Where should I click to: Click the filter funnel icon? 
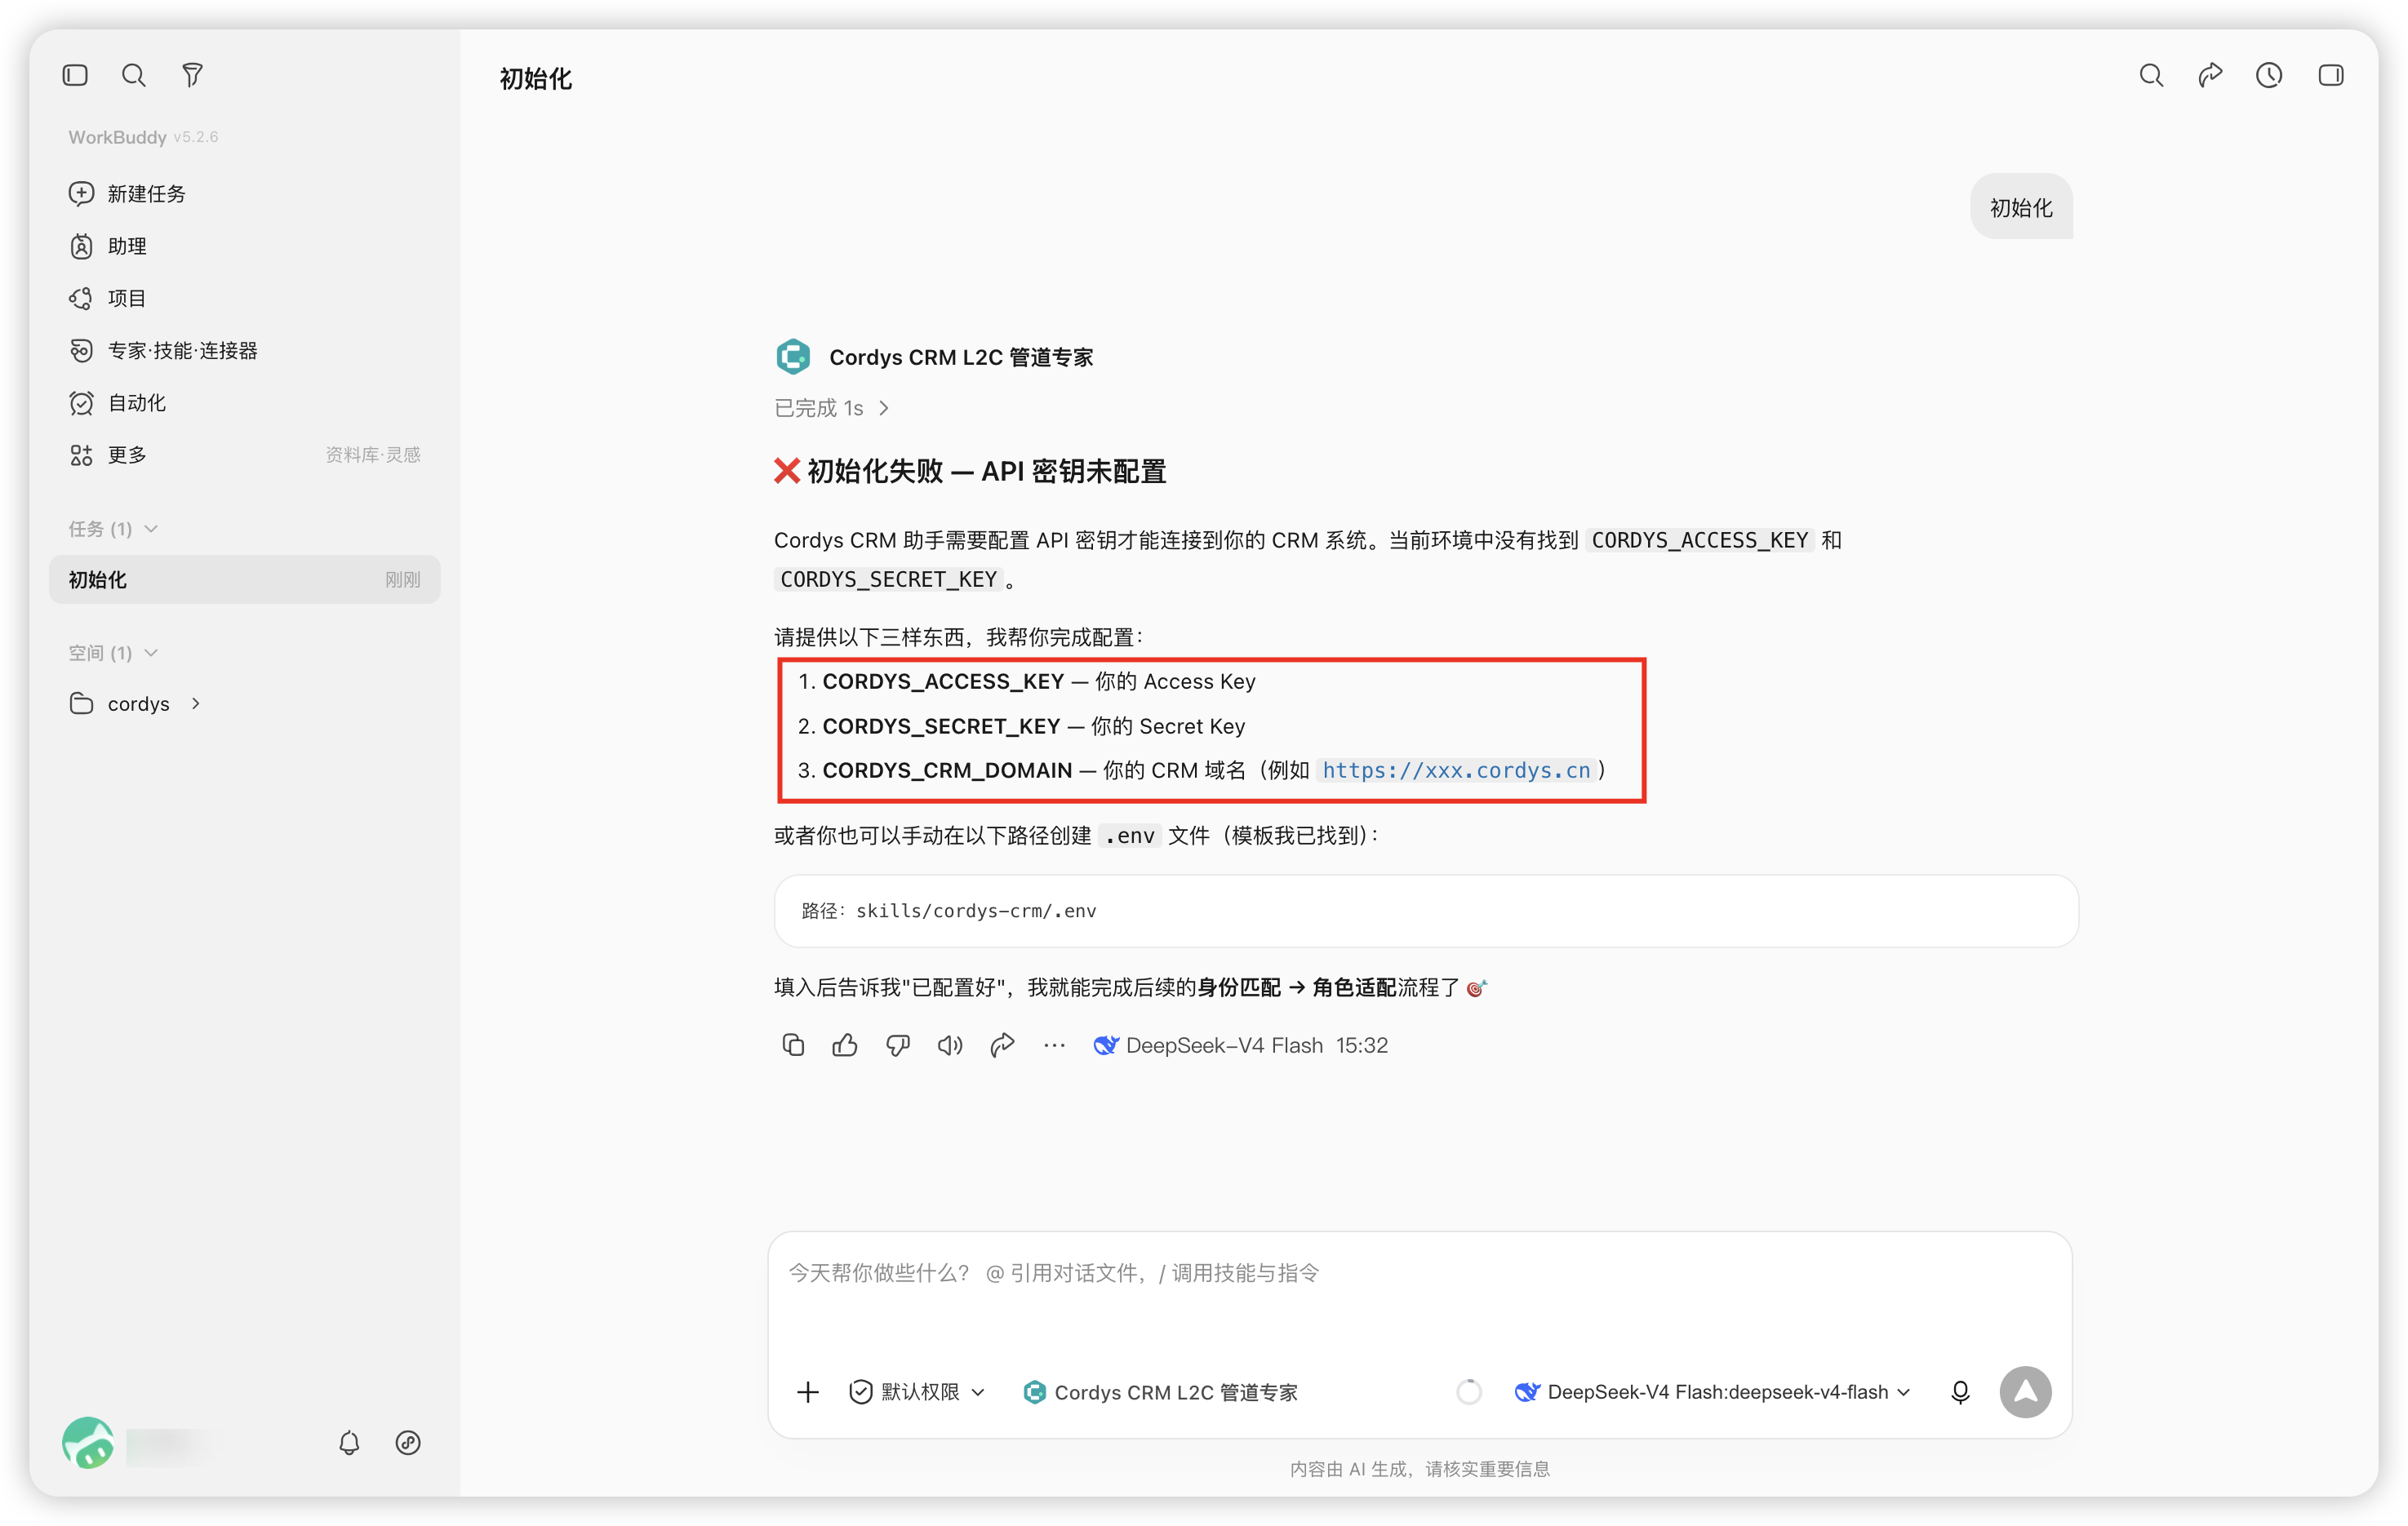193,75
